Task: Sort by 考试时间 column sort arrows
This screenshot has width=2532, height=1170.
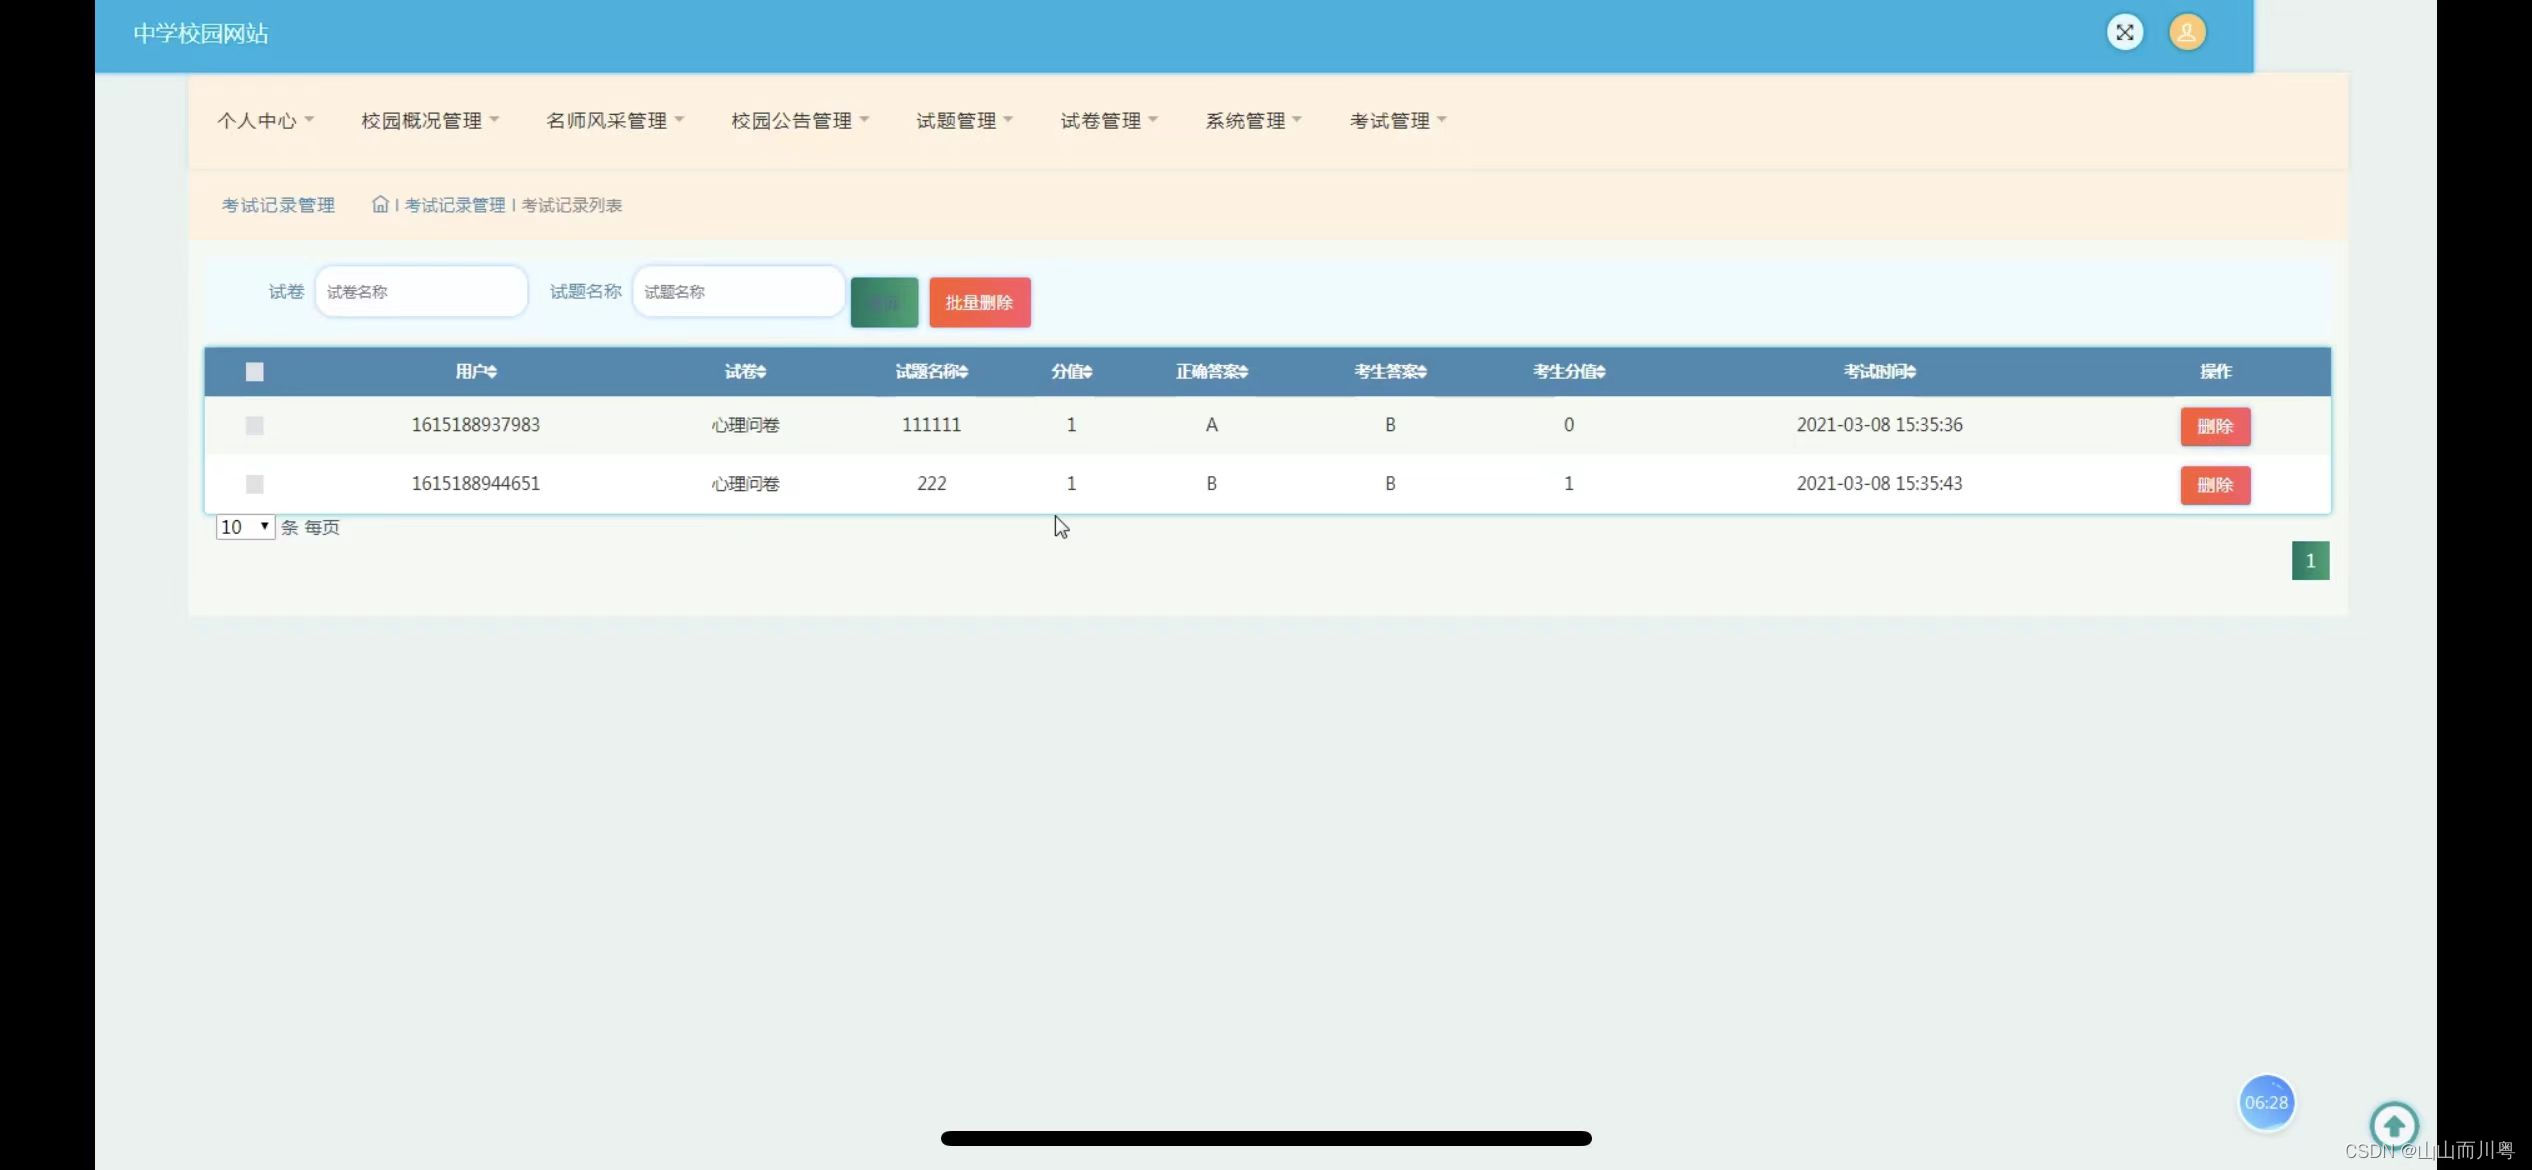Action: coord(1911,372)
